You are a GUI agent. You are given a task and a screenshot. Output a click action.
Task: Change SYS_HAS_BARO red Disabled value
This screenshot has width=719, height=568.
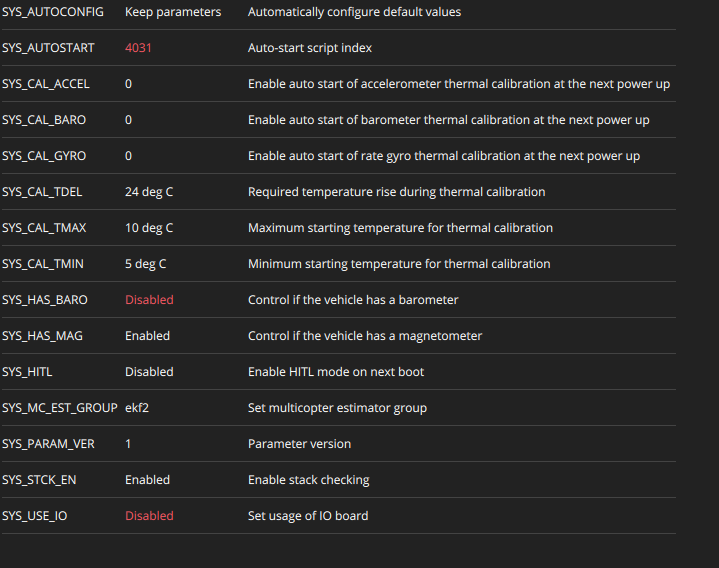(149, 300)
